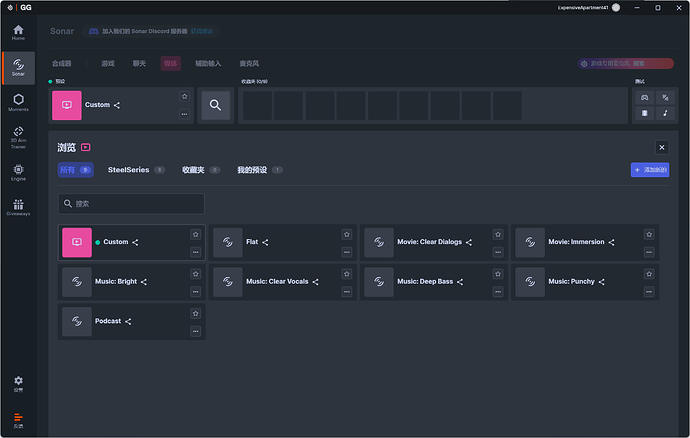690x438 pixels.
Task: Share the Movie: Clear Dialogs preset
Action: 468,242
